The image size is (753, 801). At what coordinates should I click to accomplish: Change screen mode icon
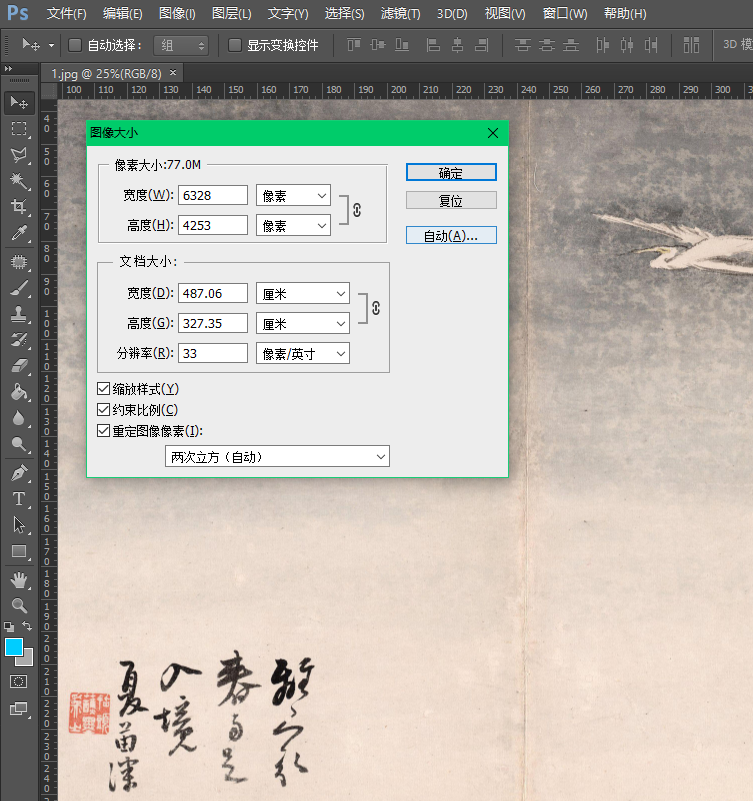[19, 709]
